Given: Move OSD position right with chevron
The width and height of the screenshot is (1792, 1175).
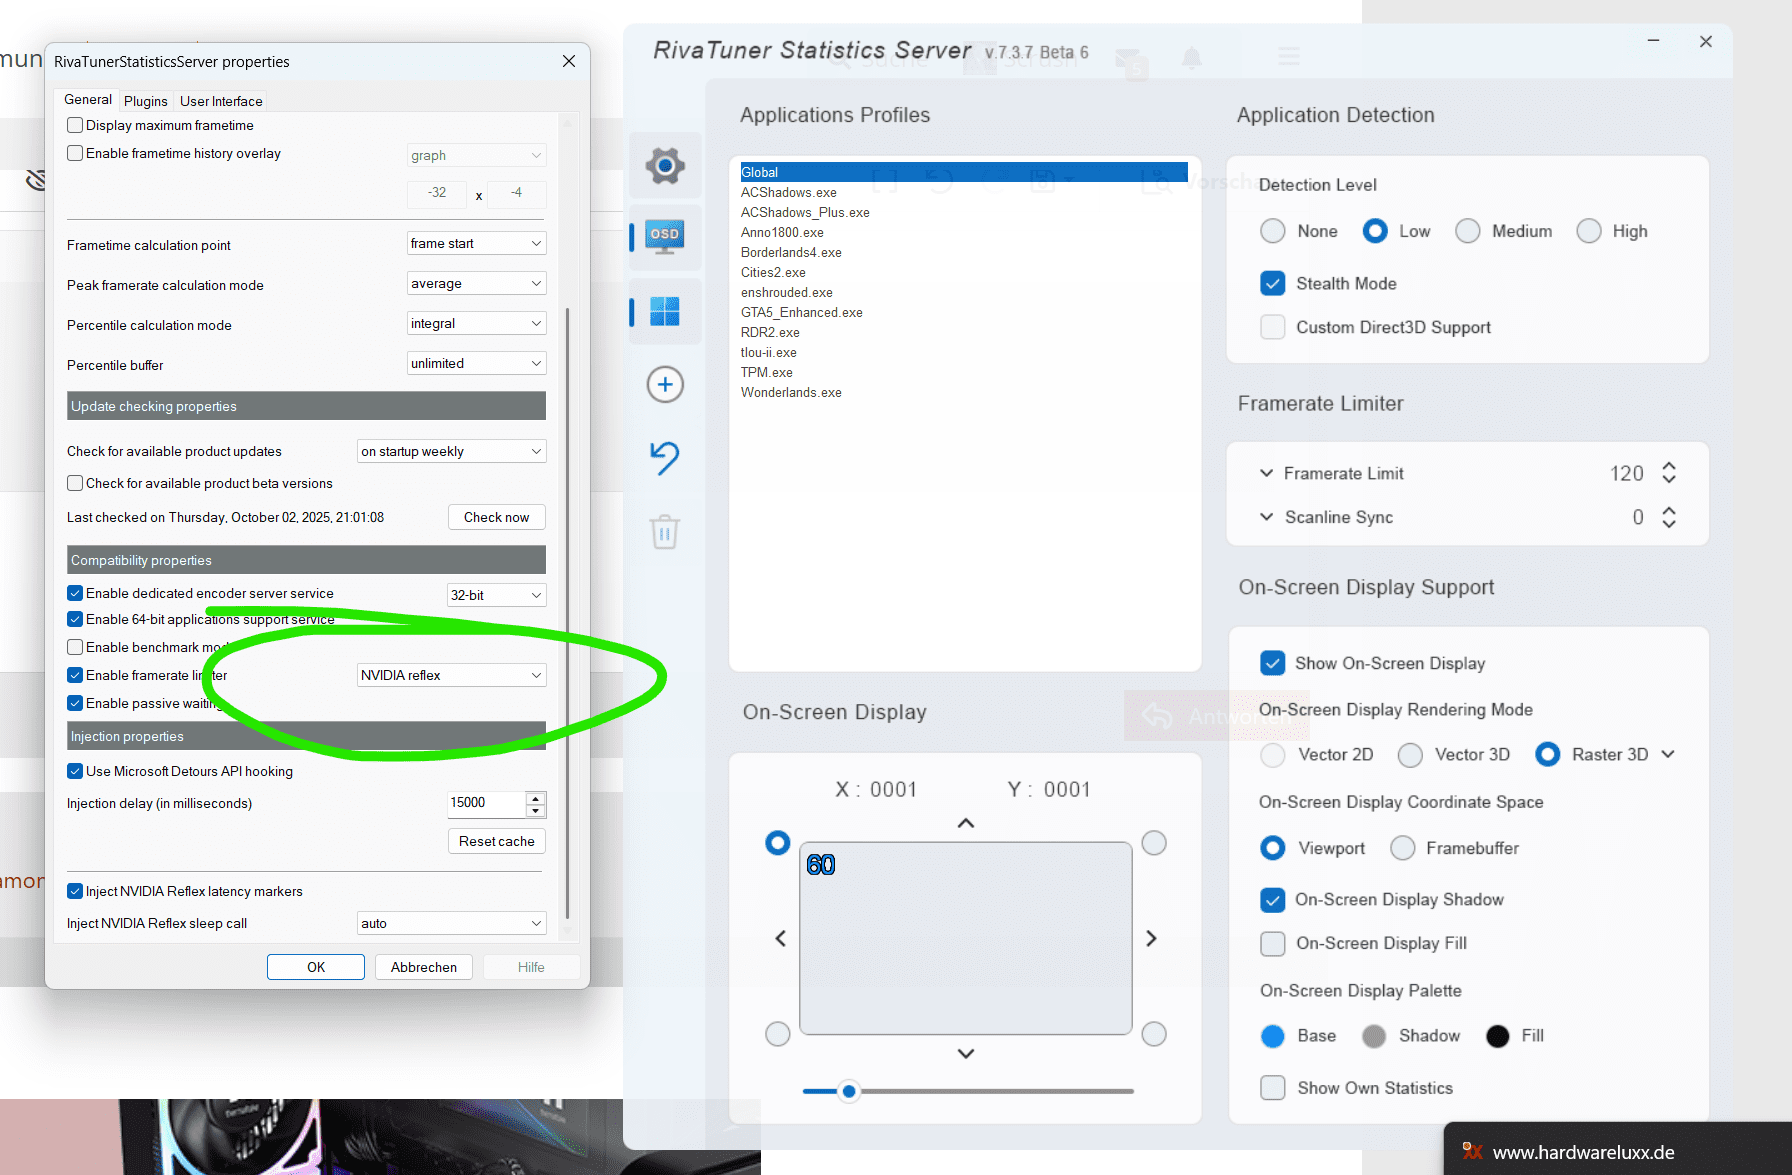Looking at the screenshot, I should pos(1151,938).
